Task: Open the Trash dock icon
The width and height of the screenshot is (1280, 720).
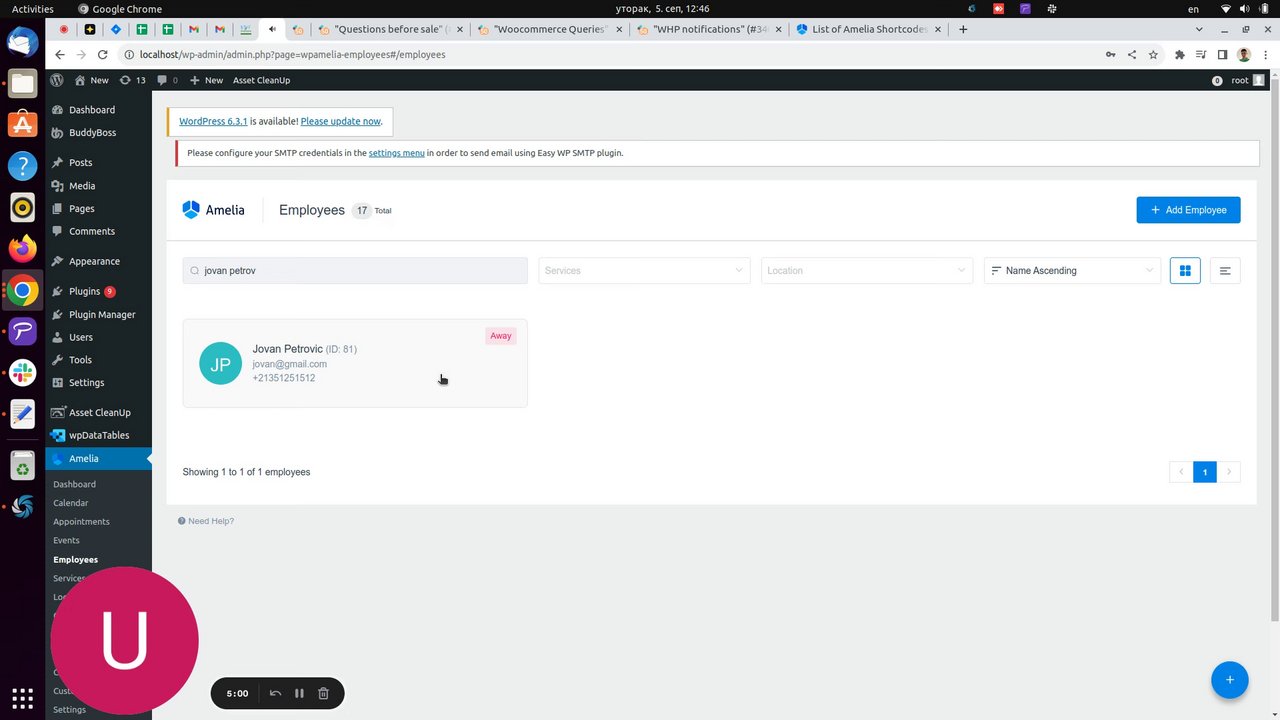Action: [22, 465]
